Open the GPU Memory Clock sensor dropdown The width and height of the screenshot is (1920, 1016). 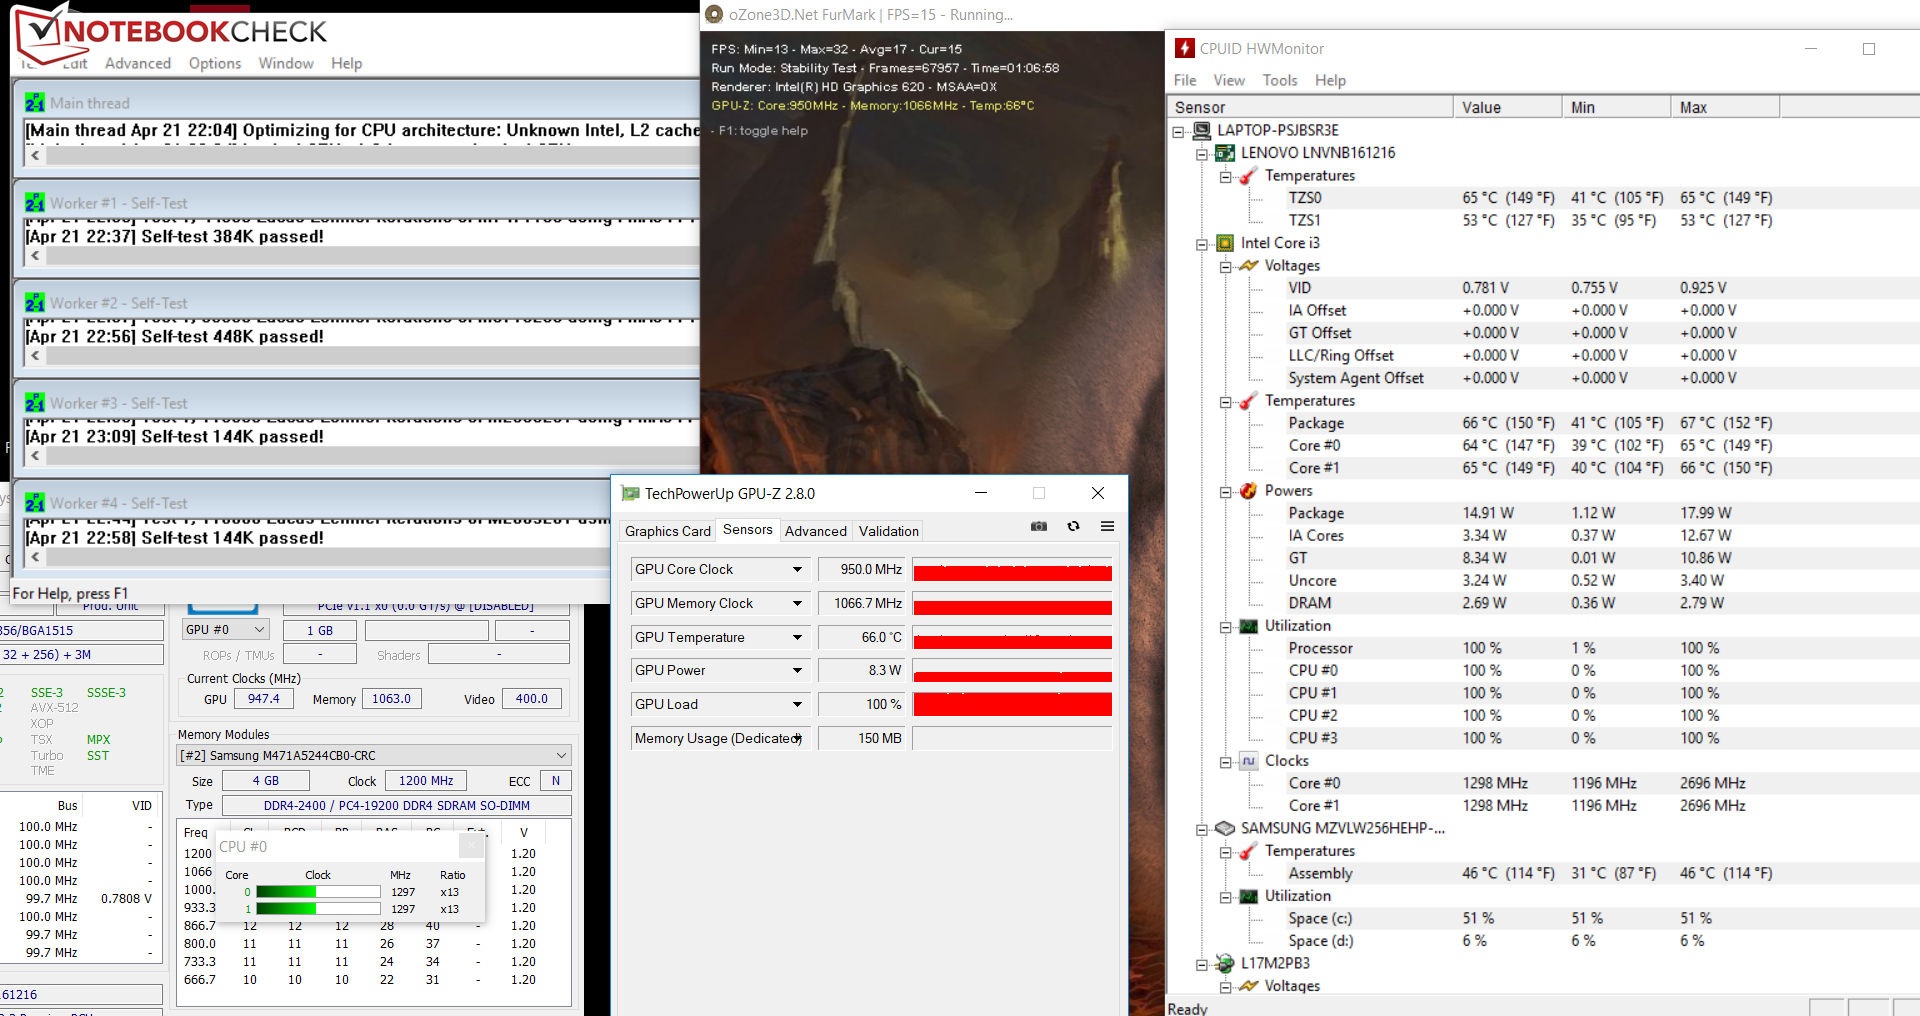pos(797,603)
